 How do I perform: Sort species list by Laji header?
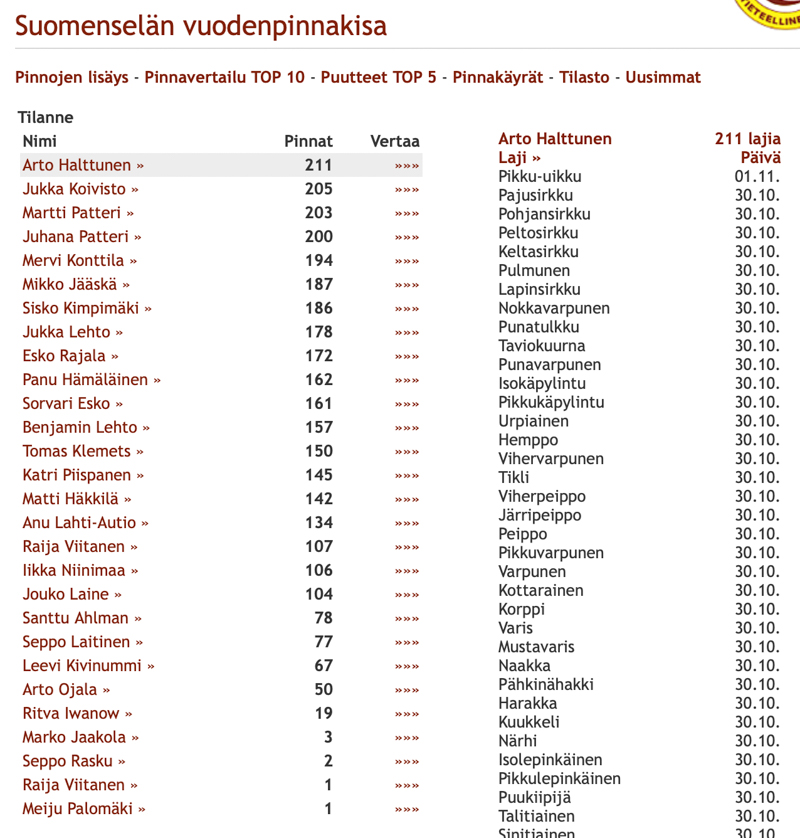pyautogui.click(x=519, y=158)
